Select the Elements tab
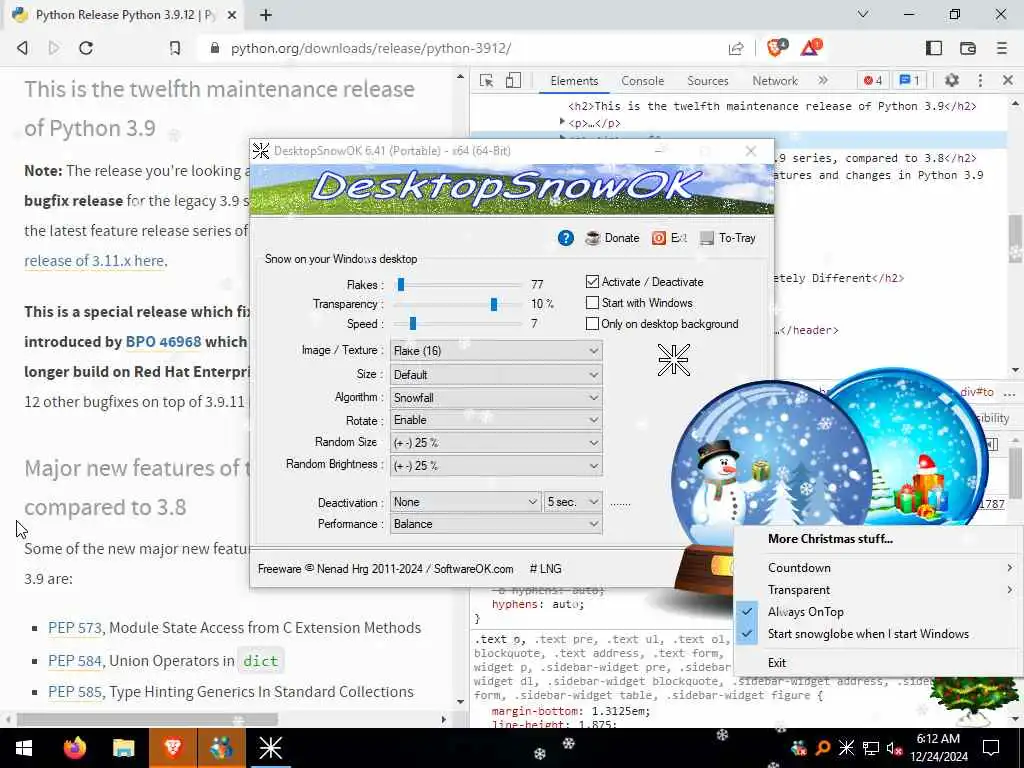 click(574, 81)
